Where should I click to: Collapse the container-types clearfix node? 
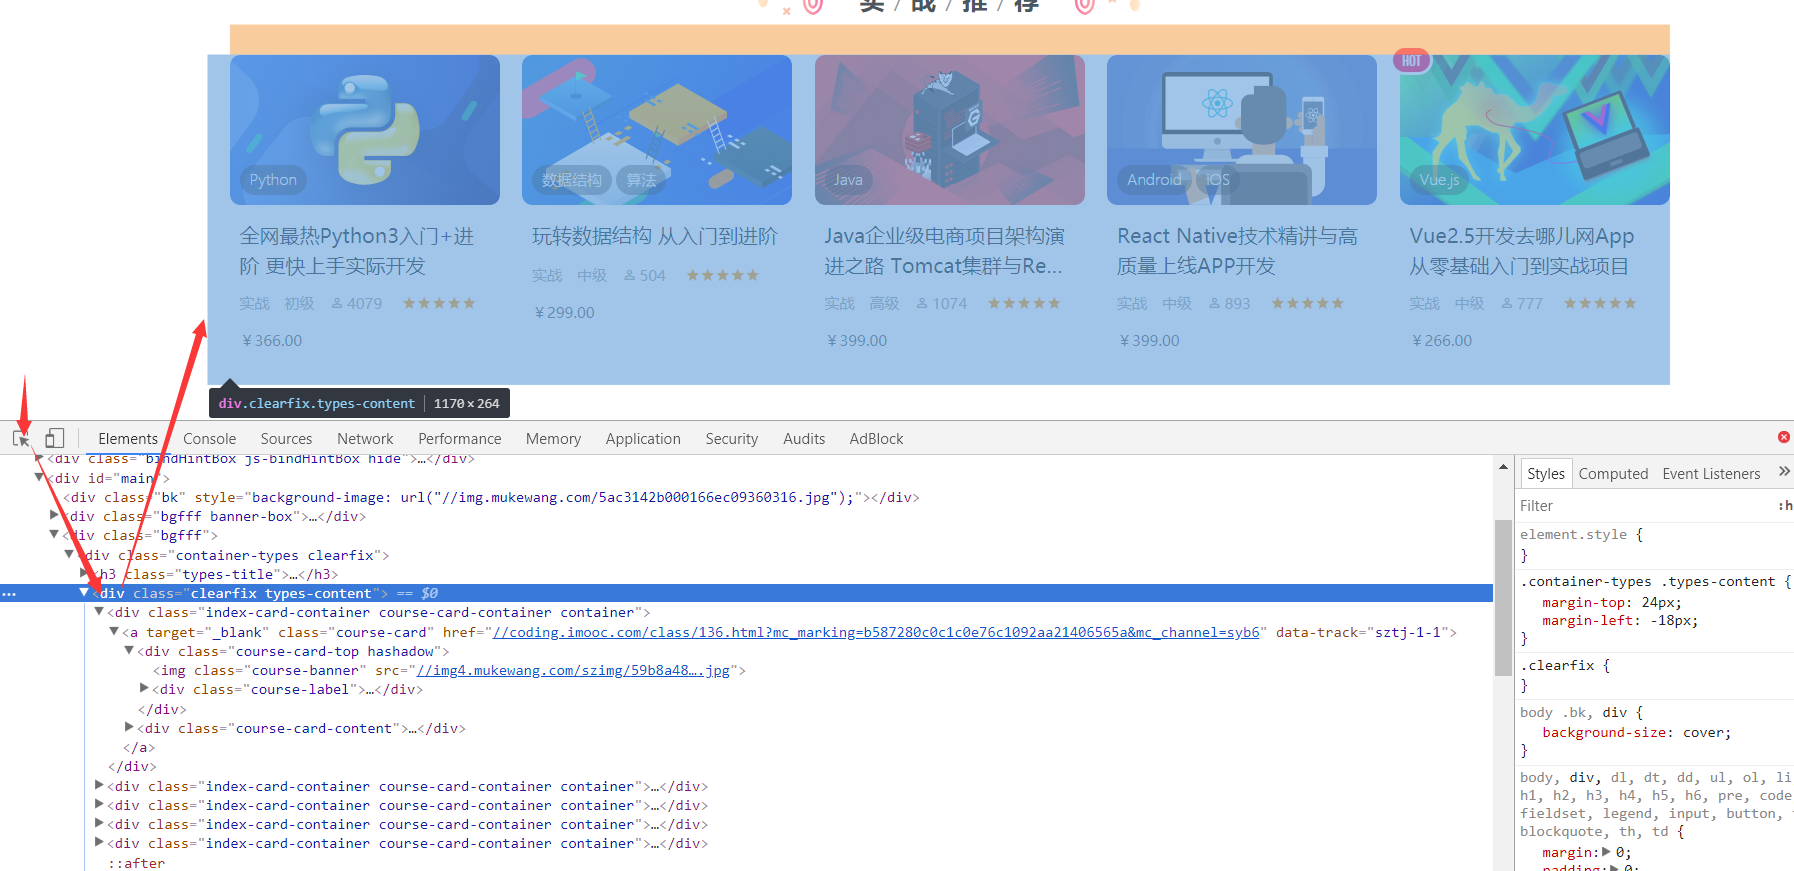(x=69, y=554)
